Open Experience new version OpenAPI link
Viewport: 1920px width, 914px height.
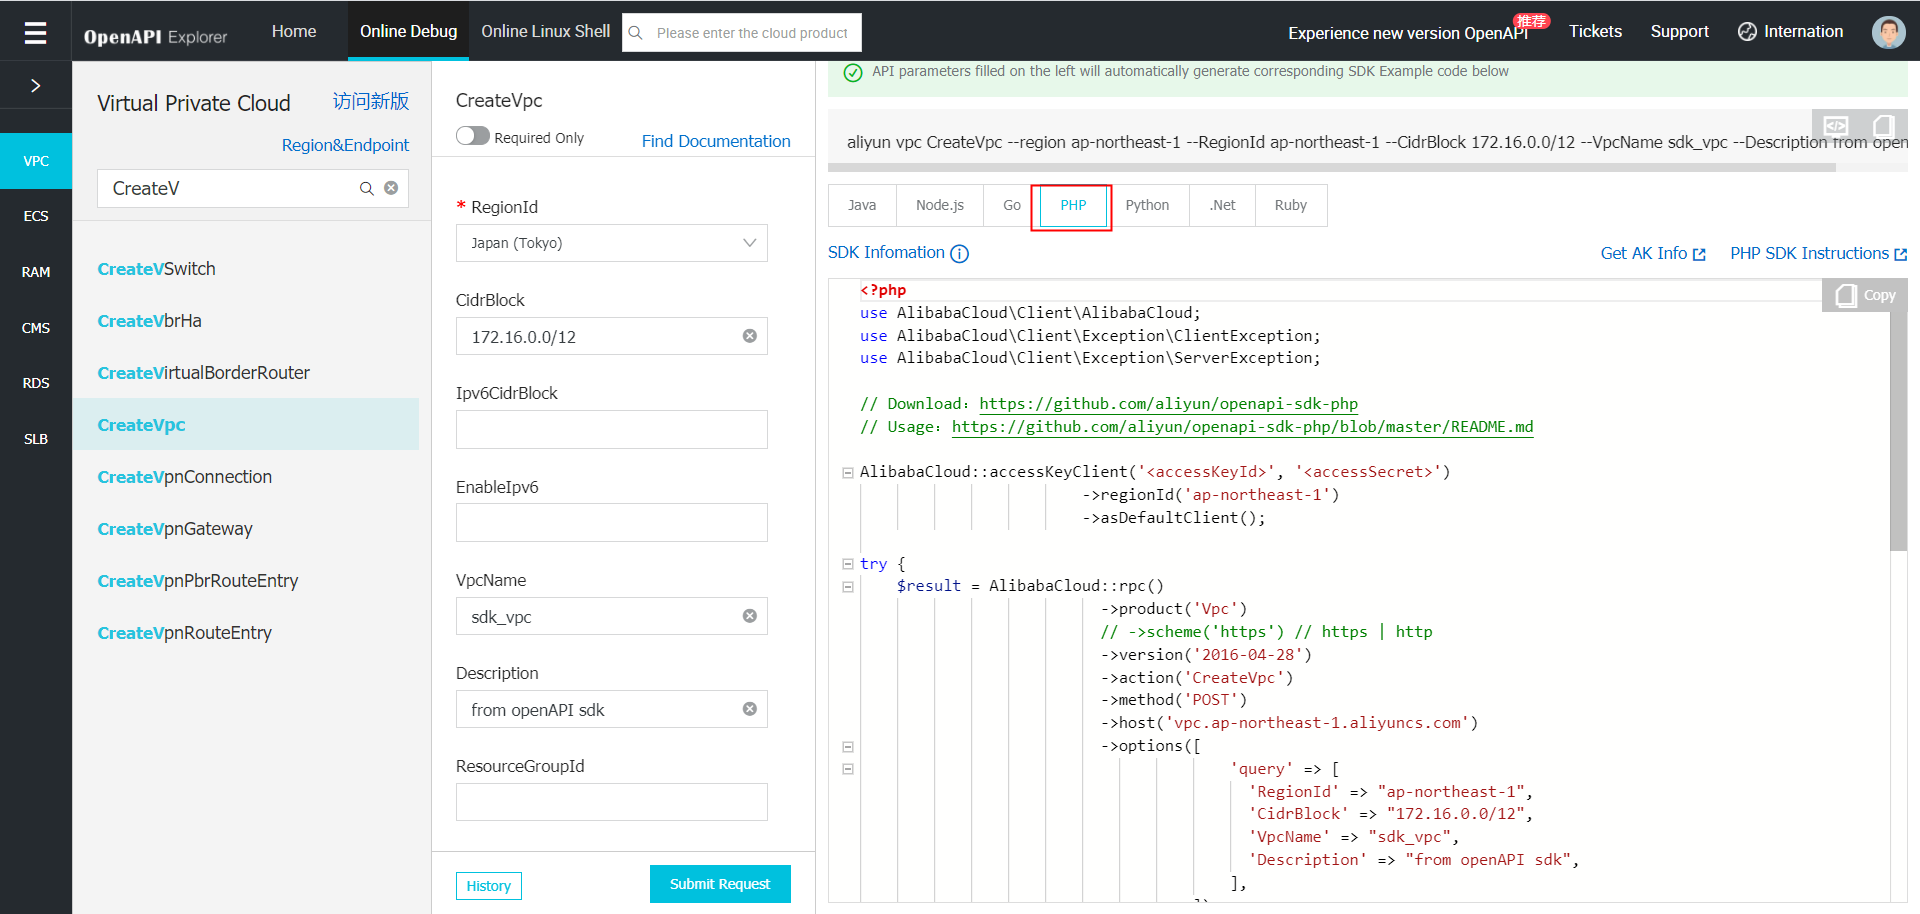click(1408, 33)
